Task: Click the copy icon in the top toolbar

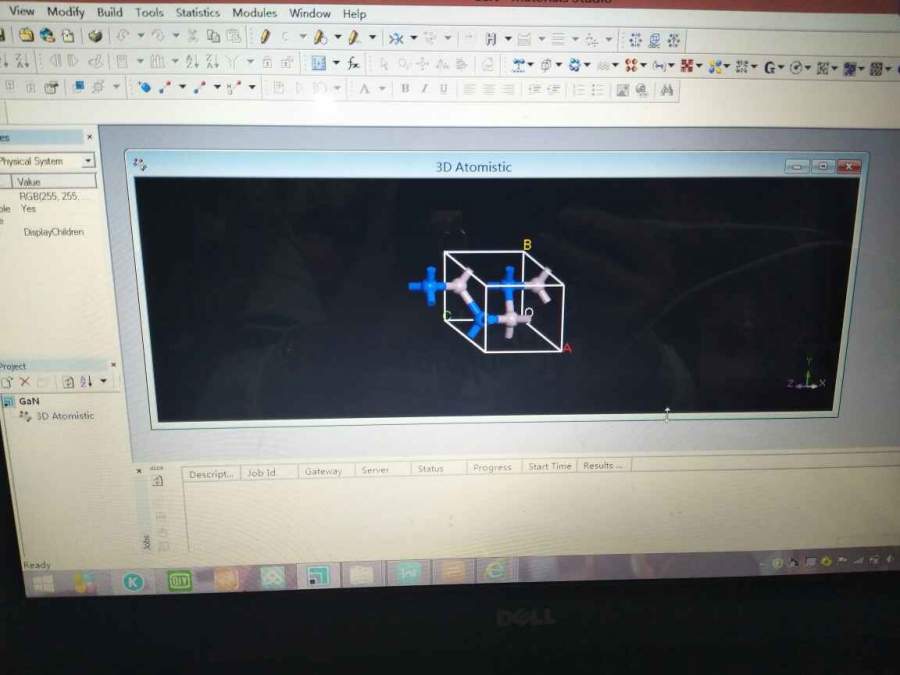Action: (213, 36)
